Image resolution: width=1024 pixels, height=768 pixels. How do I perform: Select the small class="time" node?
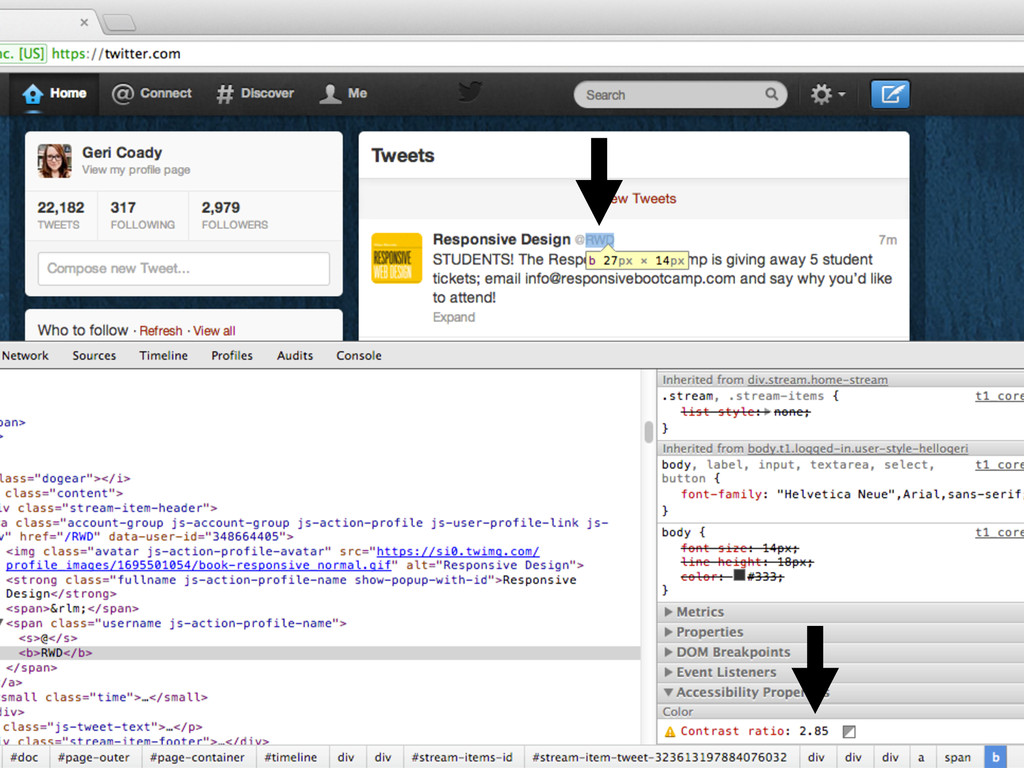click(103, 697)
